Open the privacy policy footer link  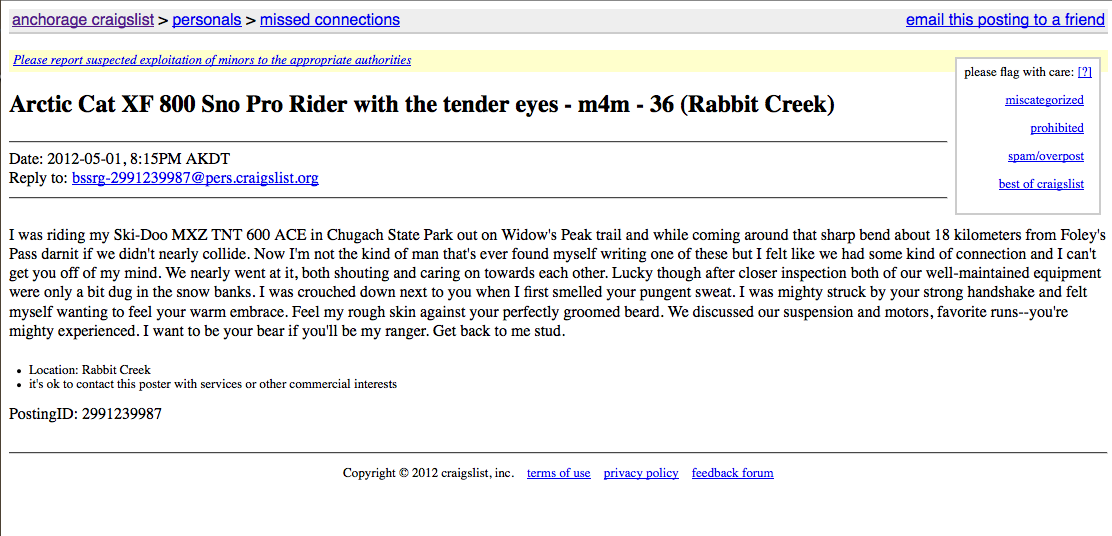point(641,473)
